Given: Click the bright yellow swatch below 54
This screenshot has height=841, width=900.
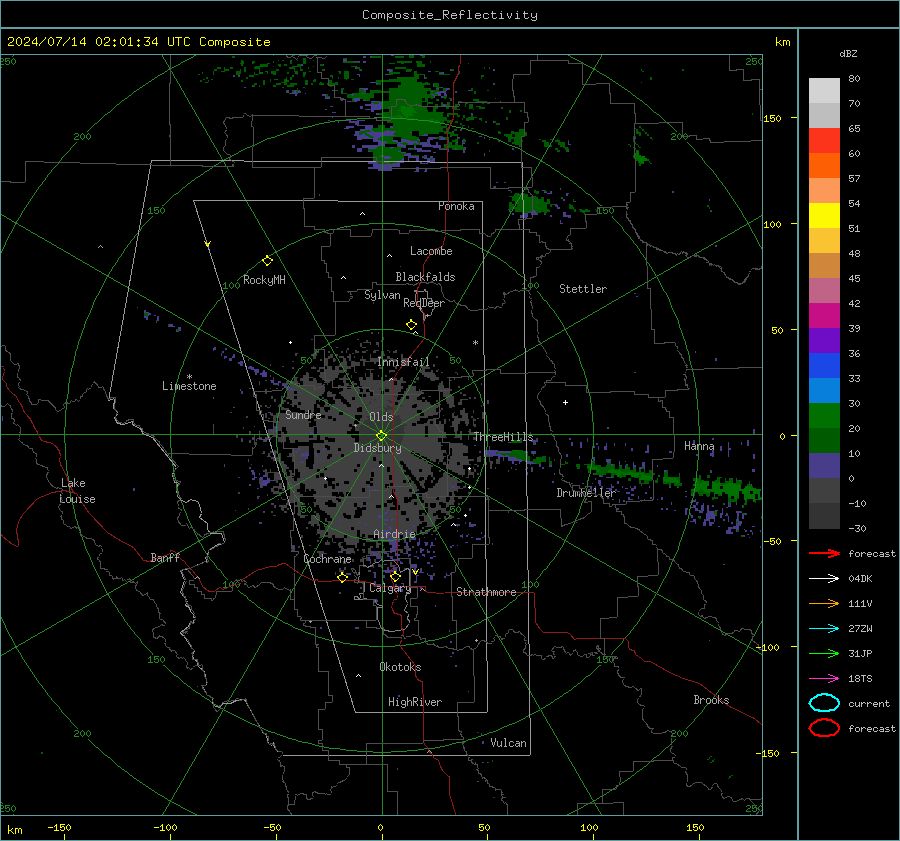Looking at the screenshot, I should (x=824, y=215).
